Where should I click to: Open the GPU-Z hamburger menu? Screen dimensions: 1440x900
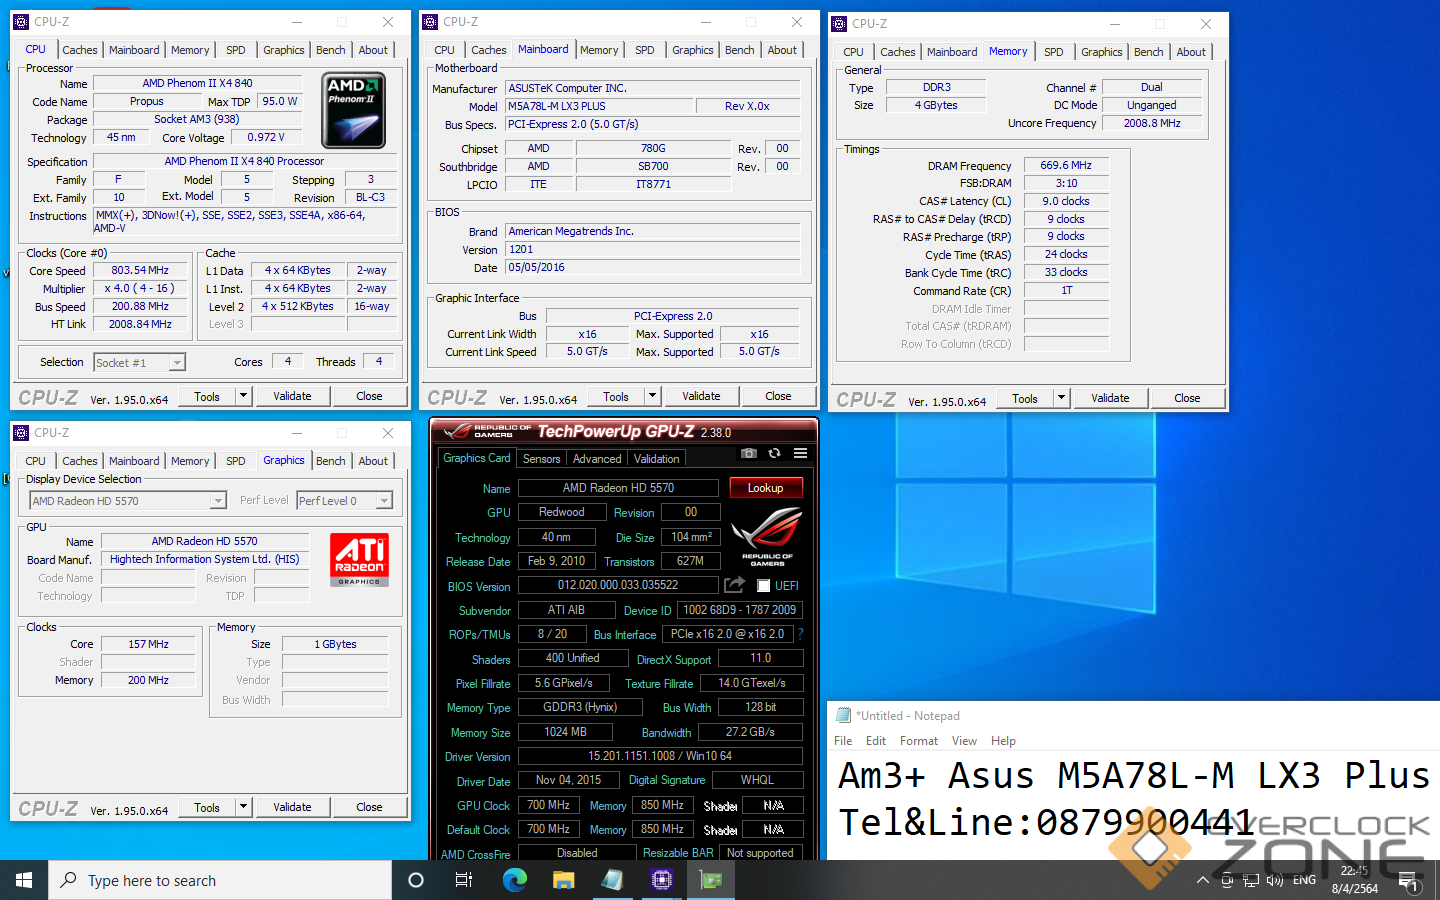pyautogui.click(x=800, y=453)
